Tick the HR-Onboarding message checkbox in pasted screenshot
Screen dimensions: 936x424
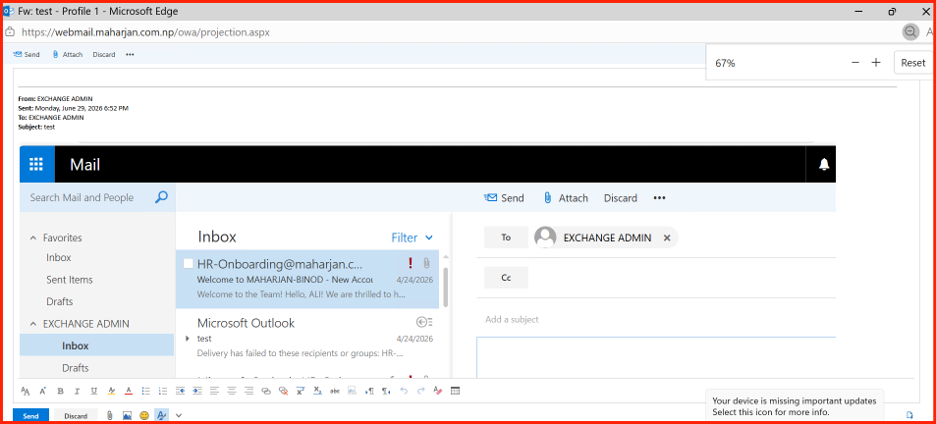[x=188, y=263]
